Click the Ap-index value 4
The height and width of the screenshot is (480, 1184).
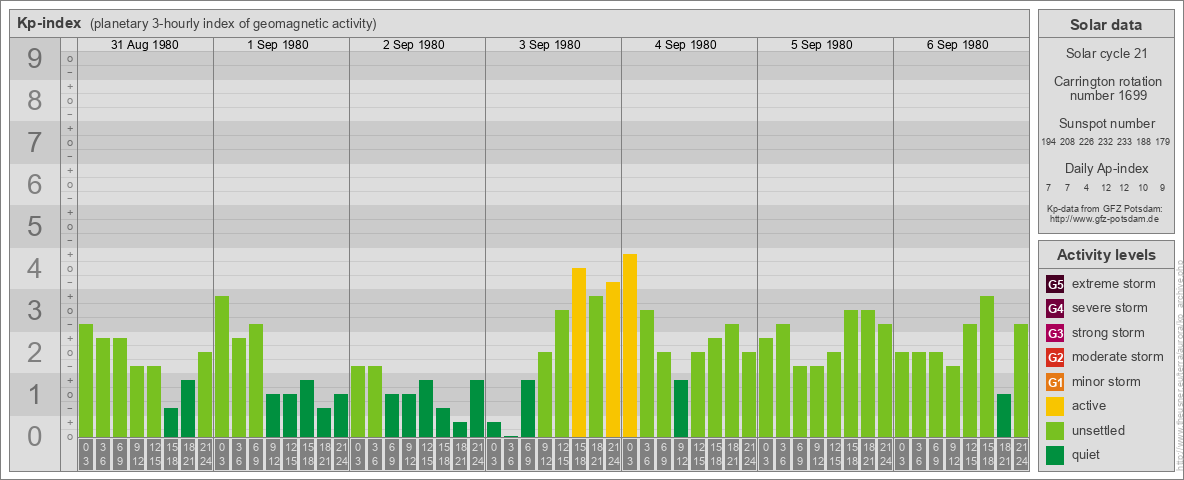(1086, 187)
